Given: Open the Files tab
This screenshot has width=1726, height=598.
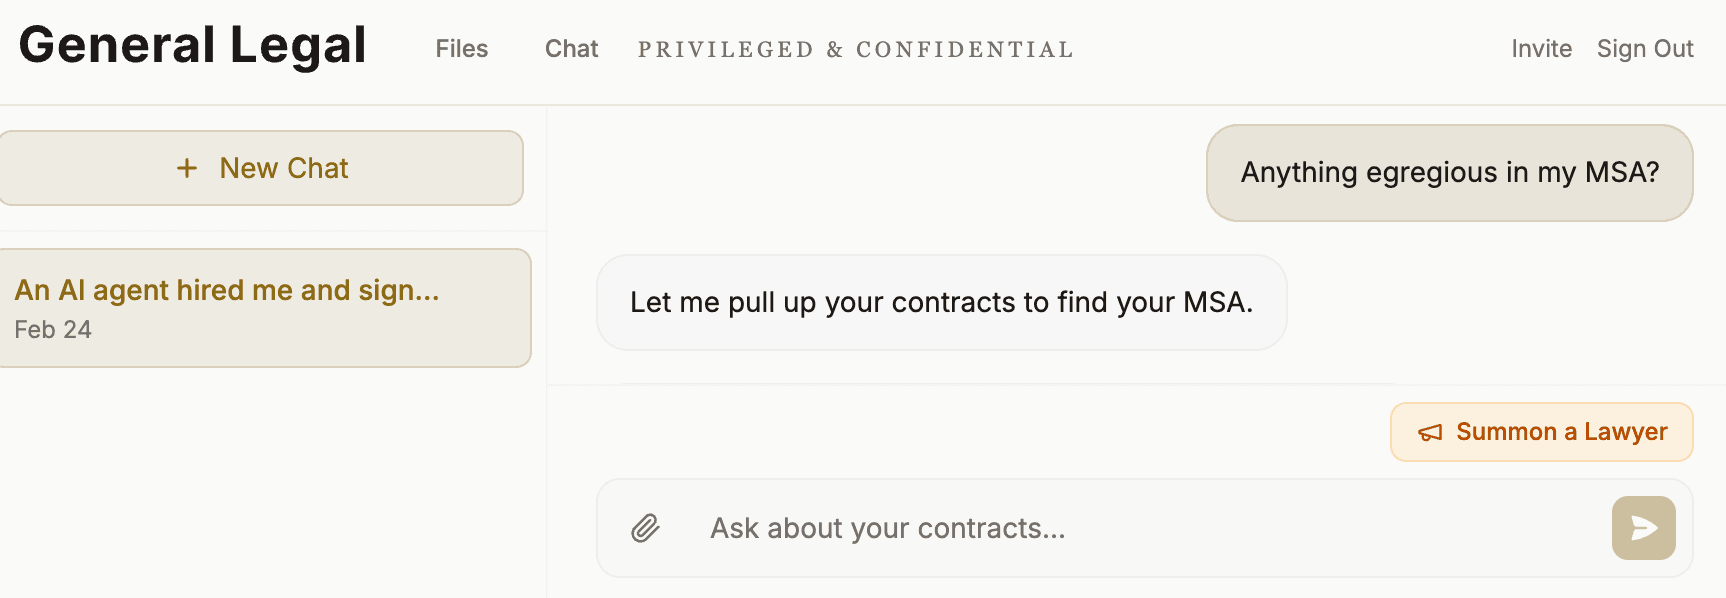Looking at the screenshot, I should (461, 48).
